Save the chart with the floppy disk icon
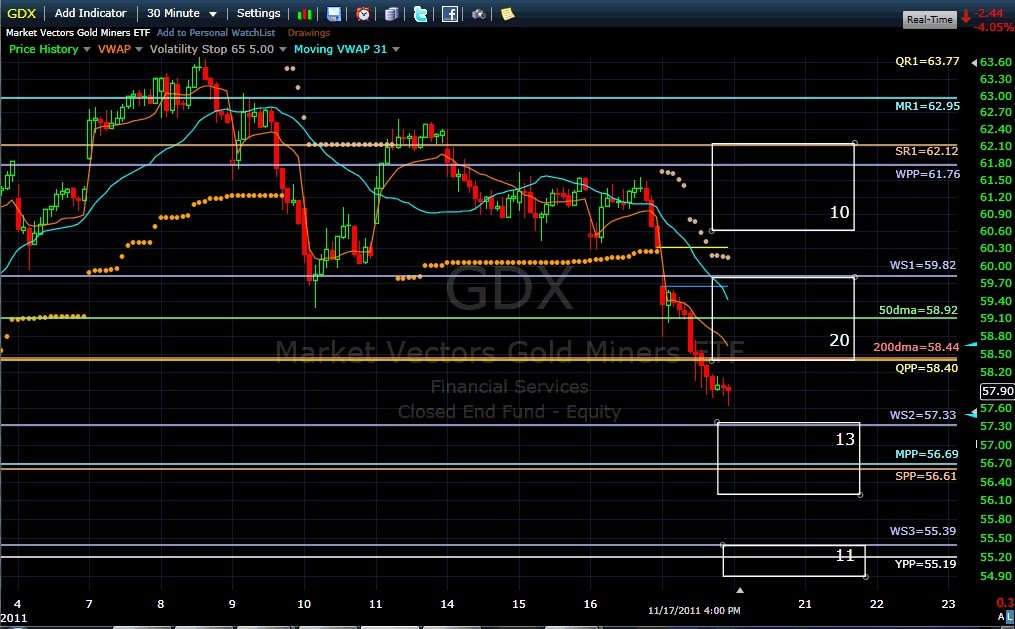Screen dimensions: 1015x629 pos(334,14)
